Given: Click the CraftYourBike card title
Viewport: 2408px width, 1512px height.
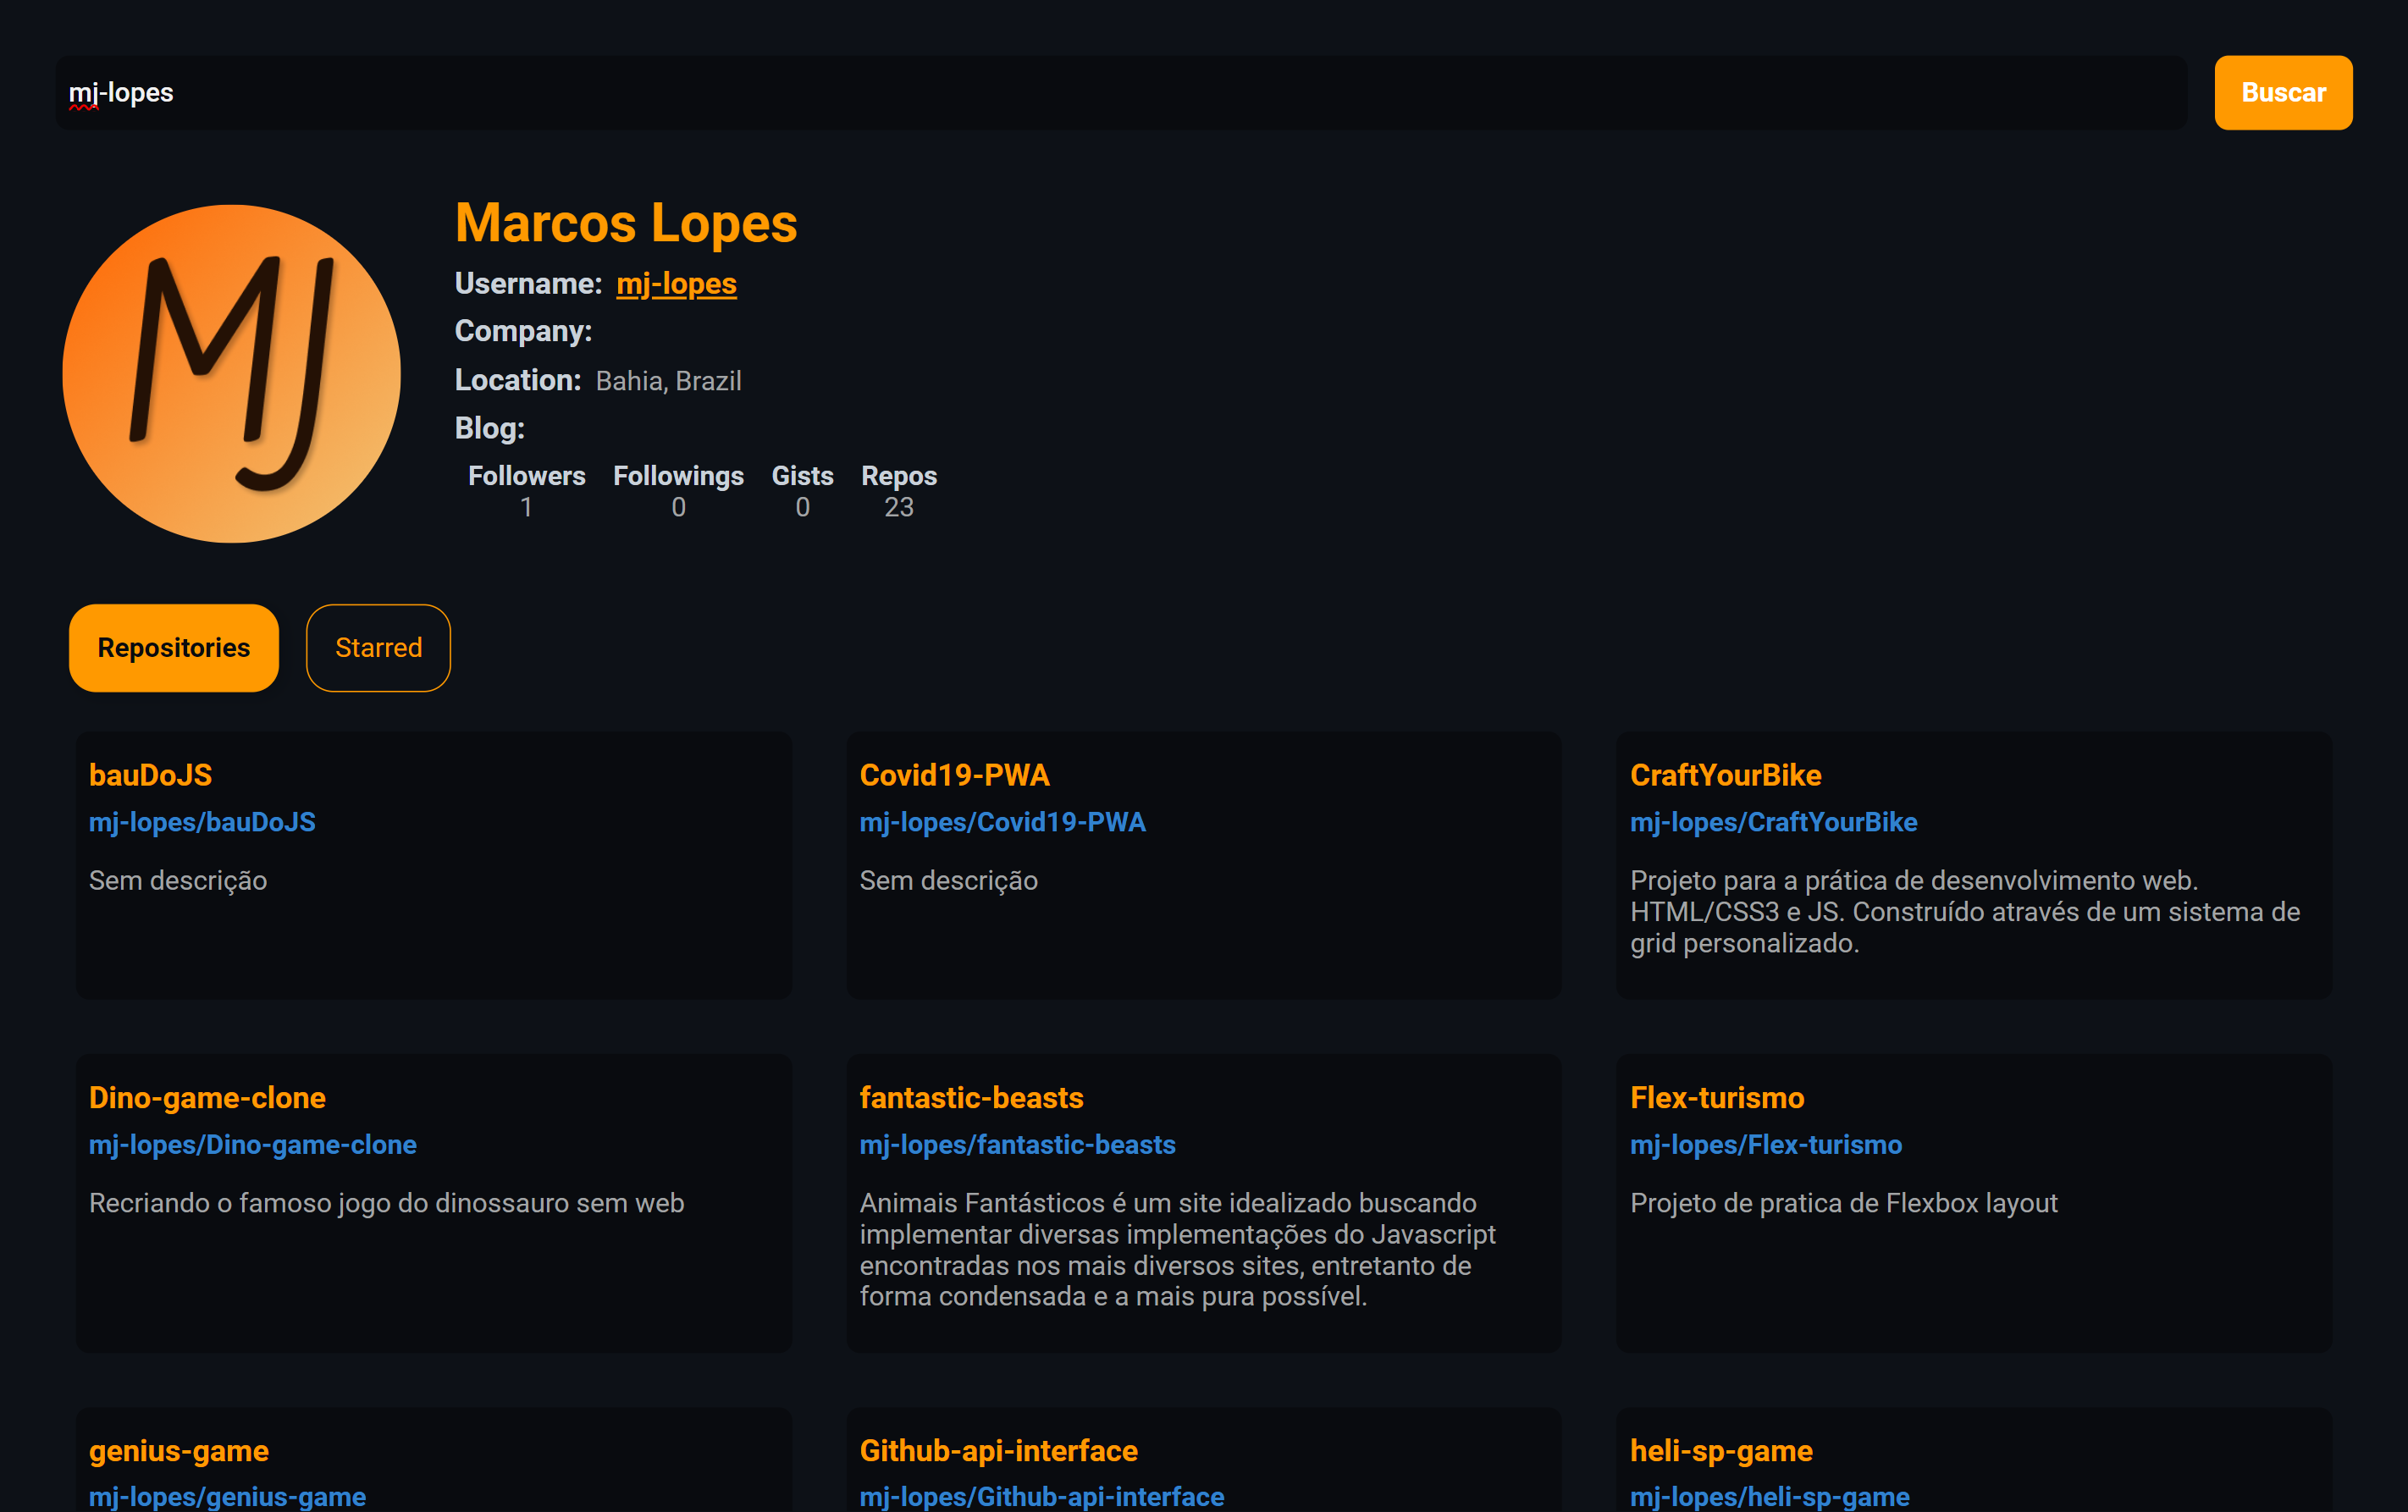Looking at the screenshot, I should click(1725, 775).
